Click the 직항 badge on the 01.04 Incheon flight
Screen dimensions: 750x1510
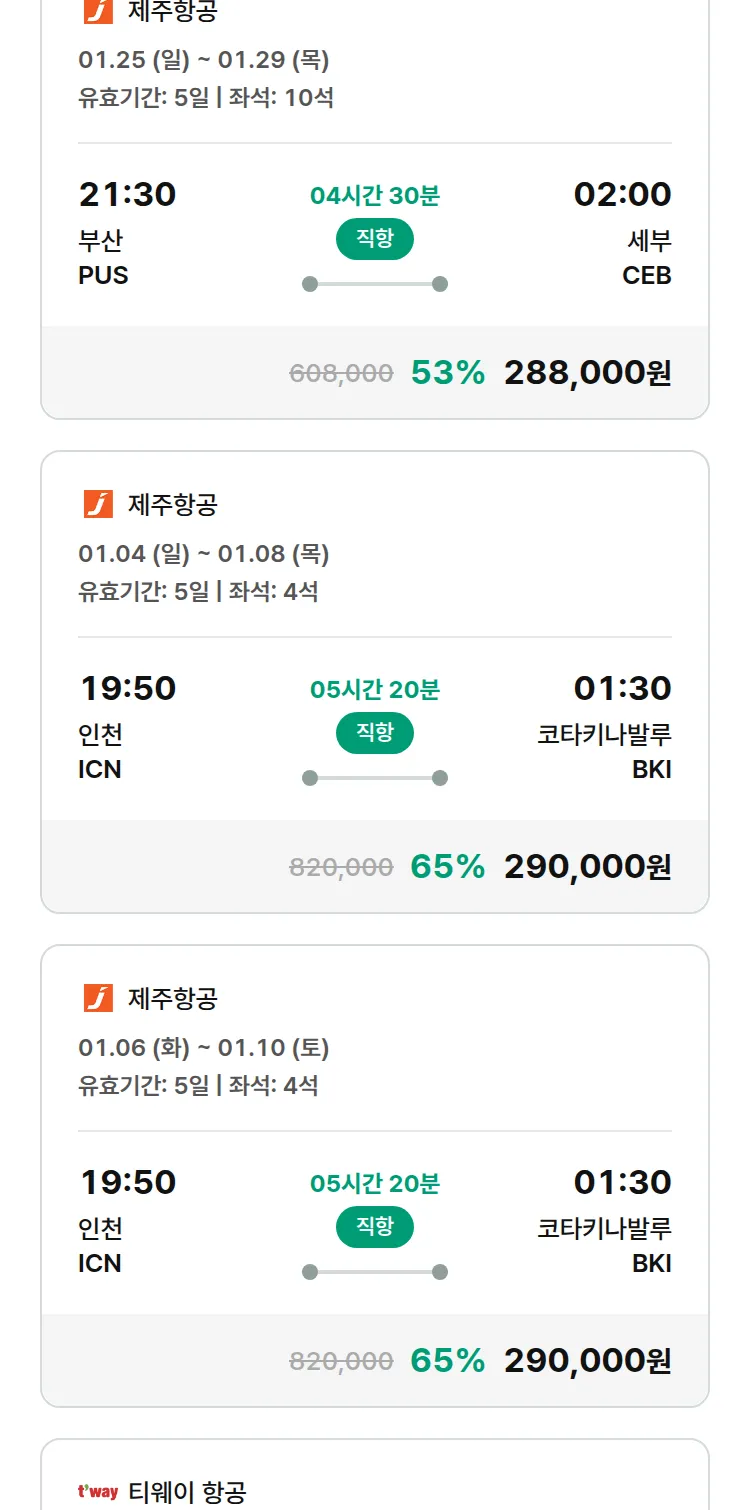374,733
